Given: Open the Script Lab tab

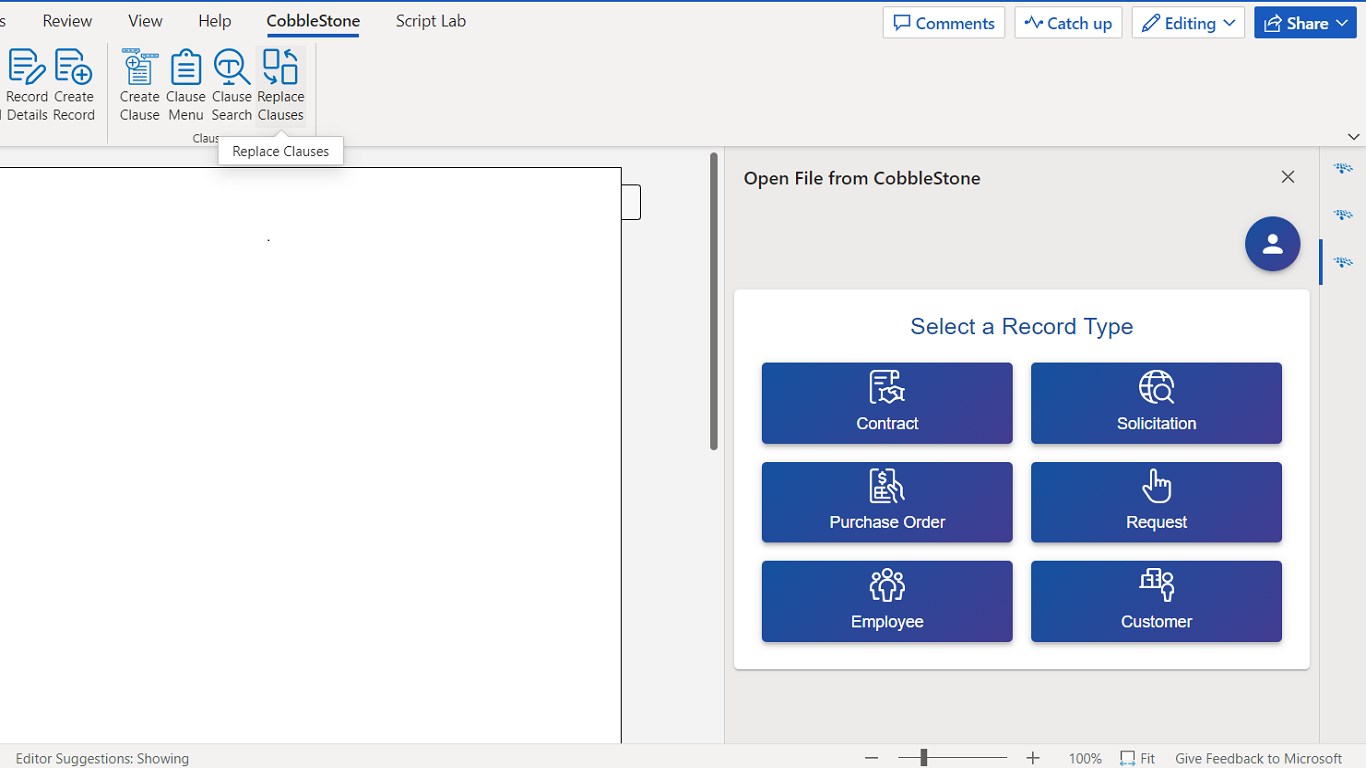Looking at the screenshot, I should [x=431, y=21].
